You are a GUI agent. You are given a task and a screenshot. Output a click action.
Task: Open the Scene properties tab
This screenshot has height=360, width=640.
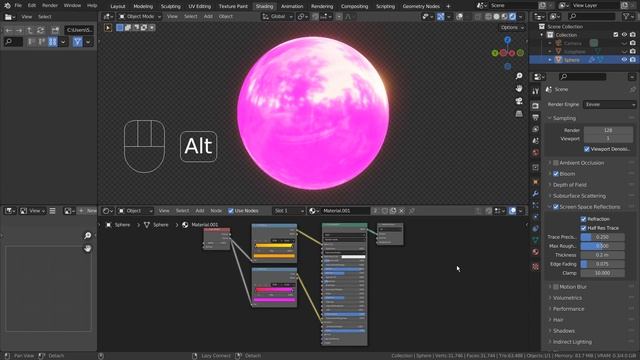(x=536, y=141)
